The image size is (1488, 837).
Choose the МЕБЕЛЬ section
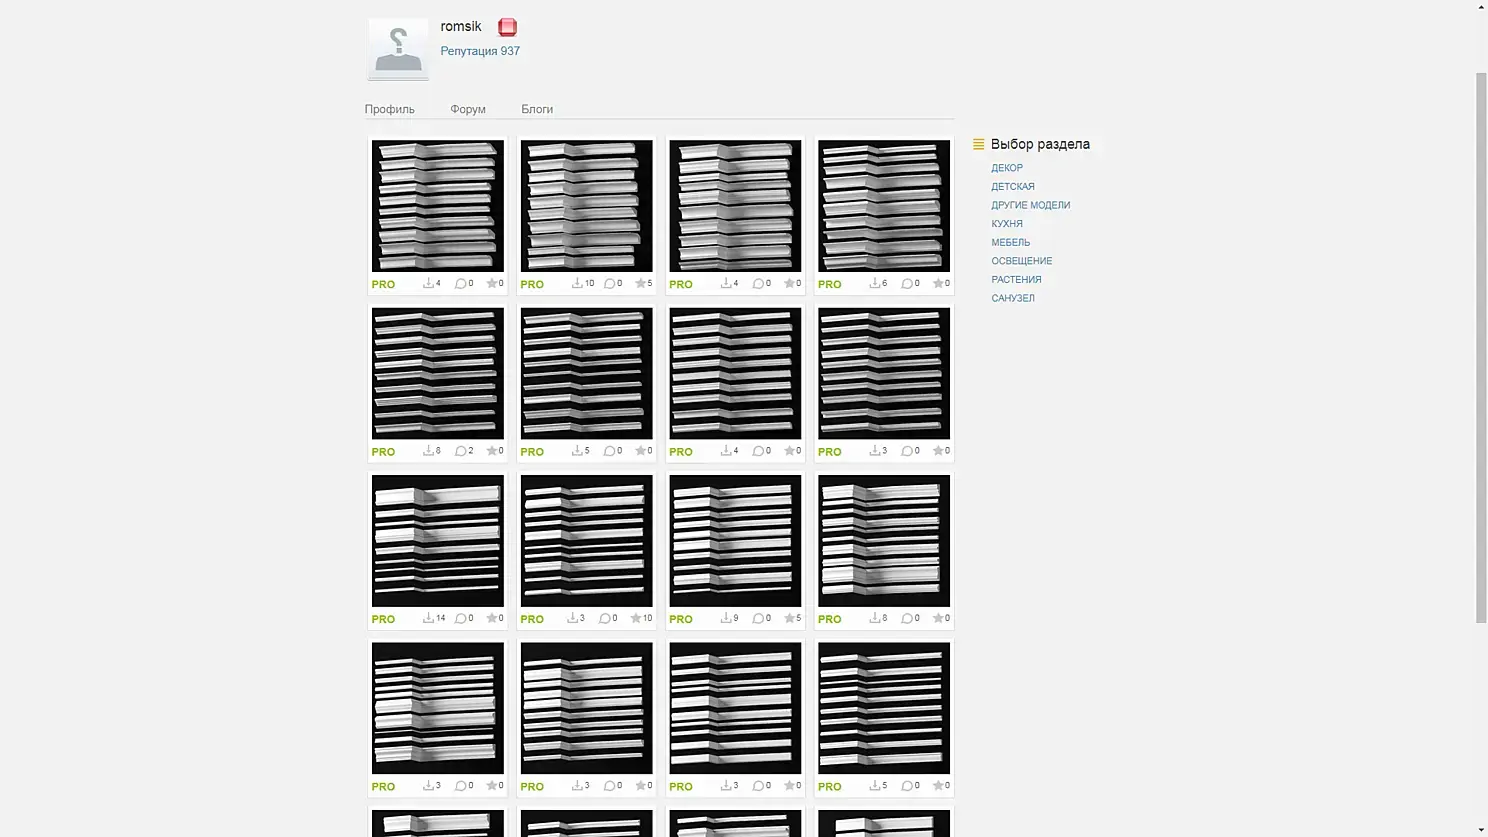[1011, 242]
